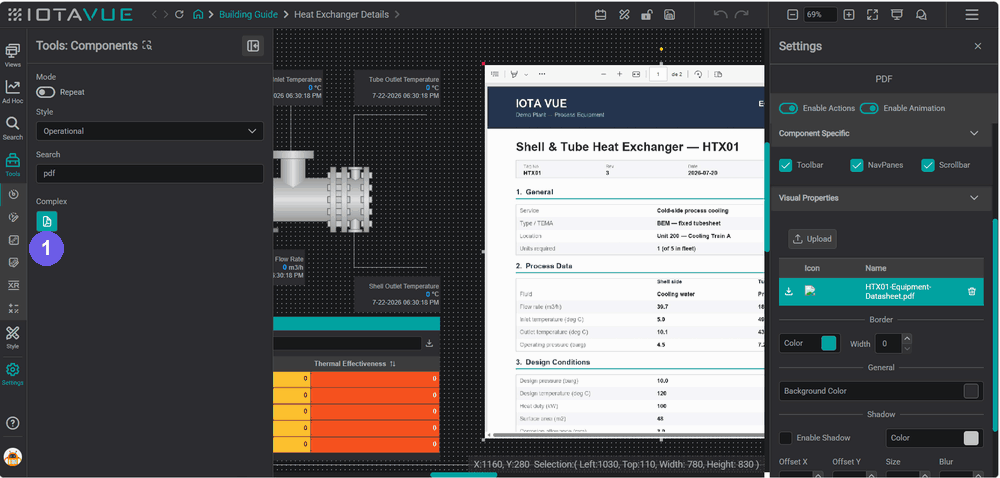The height and width of the screenshot is (478, 1000).
Task: Open the Settings sidebar panel
Action: click(x=13, y=374)
